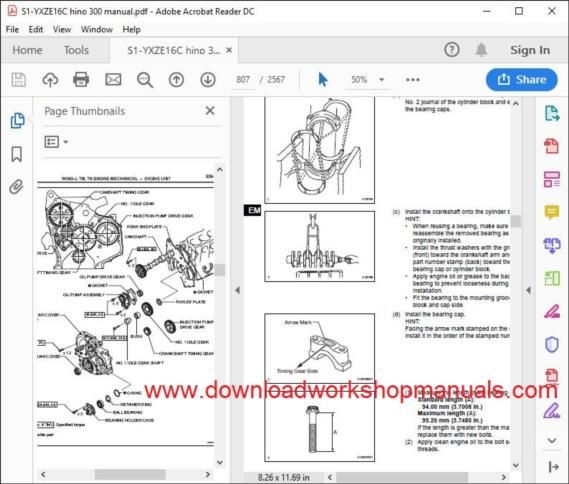Click the Save file icon
The width and height of the screenshot is (569, 484).
pyautogui.click(x=19, y=79)
